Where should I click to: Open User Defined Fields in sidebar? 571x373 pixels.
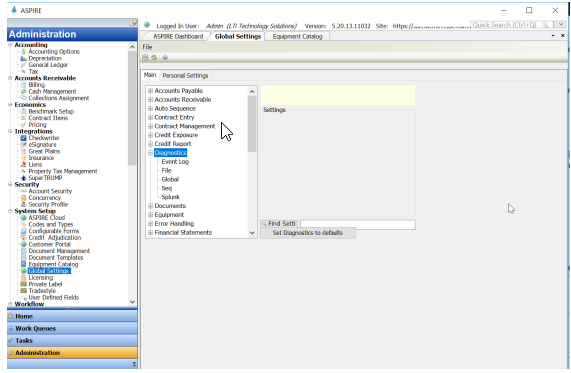(54, 298)
